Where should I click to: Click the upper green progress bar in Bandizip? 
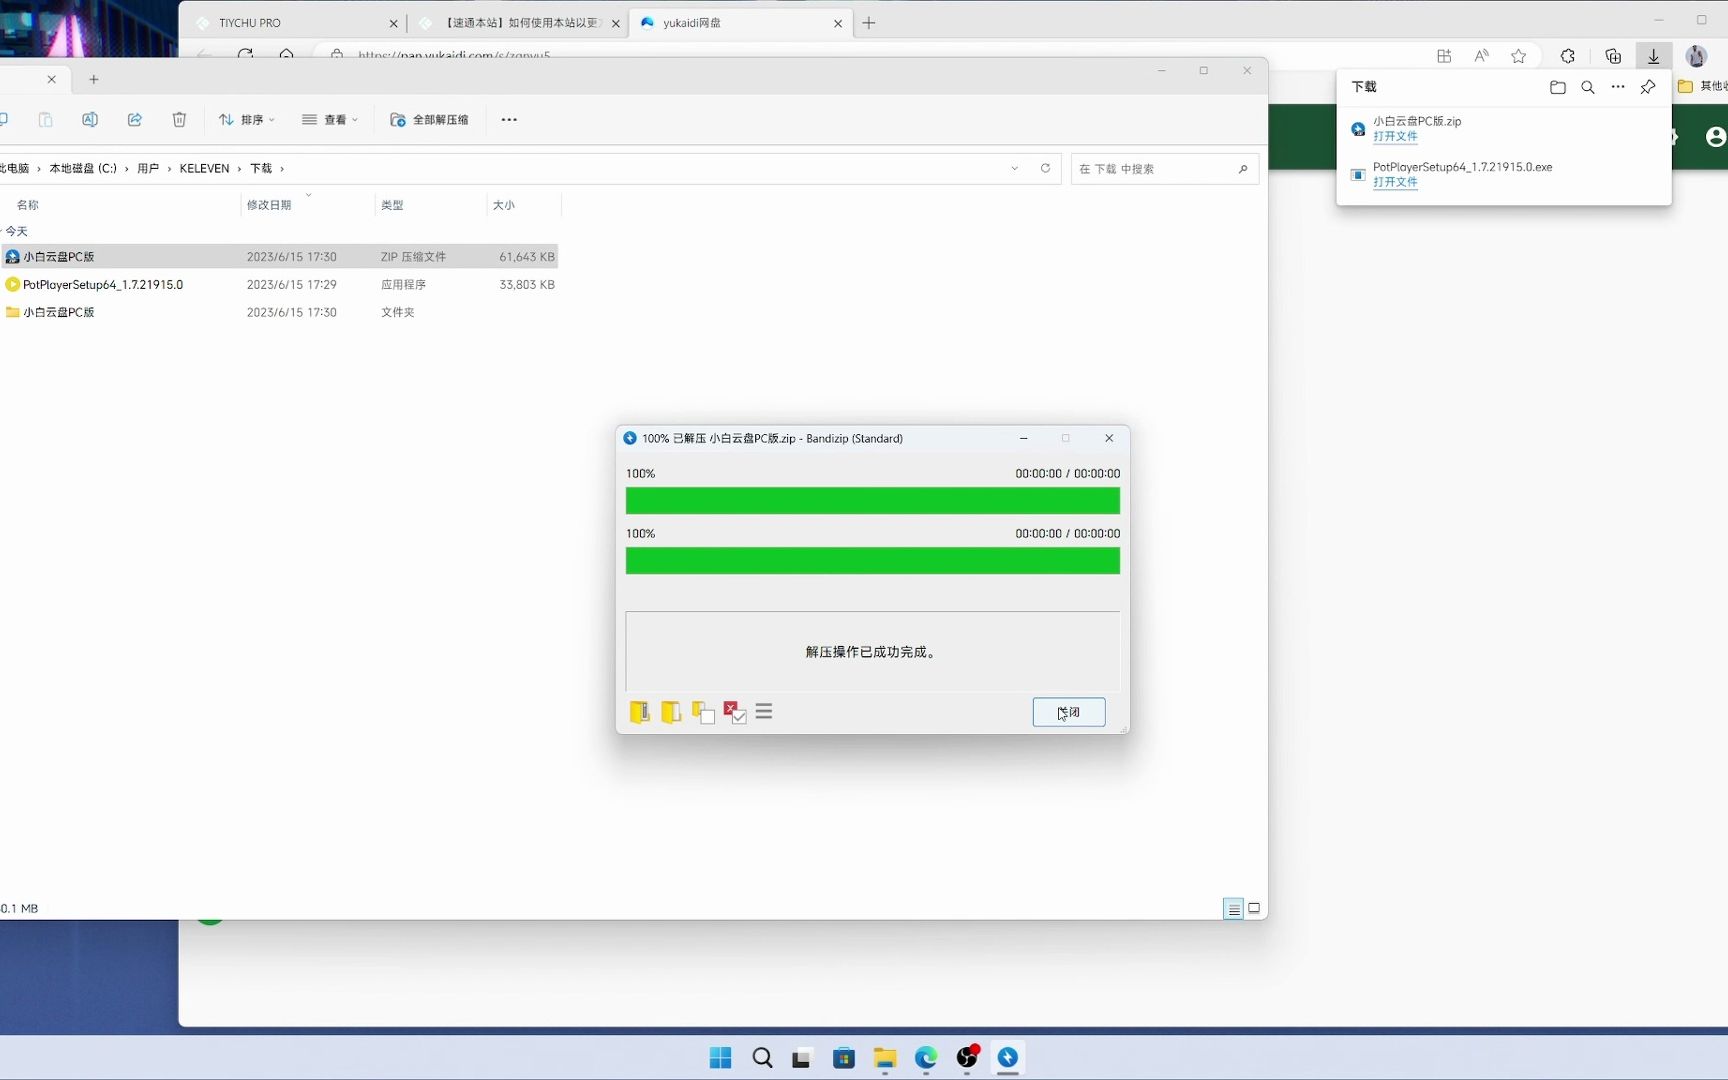point(872,501)
